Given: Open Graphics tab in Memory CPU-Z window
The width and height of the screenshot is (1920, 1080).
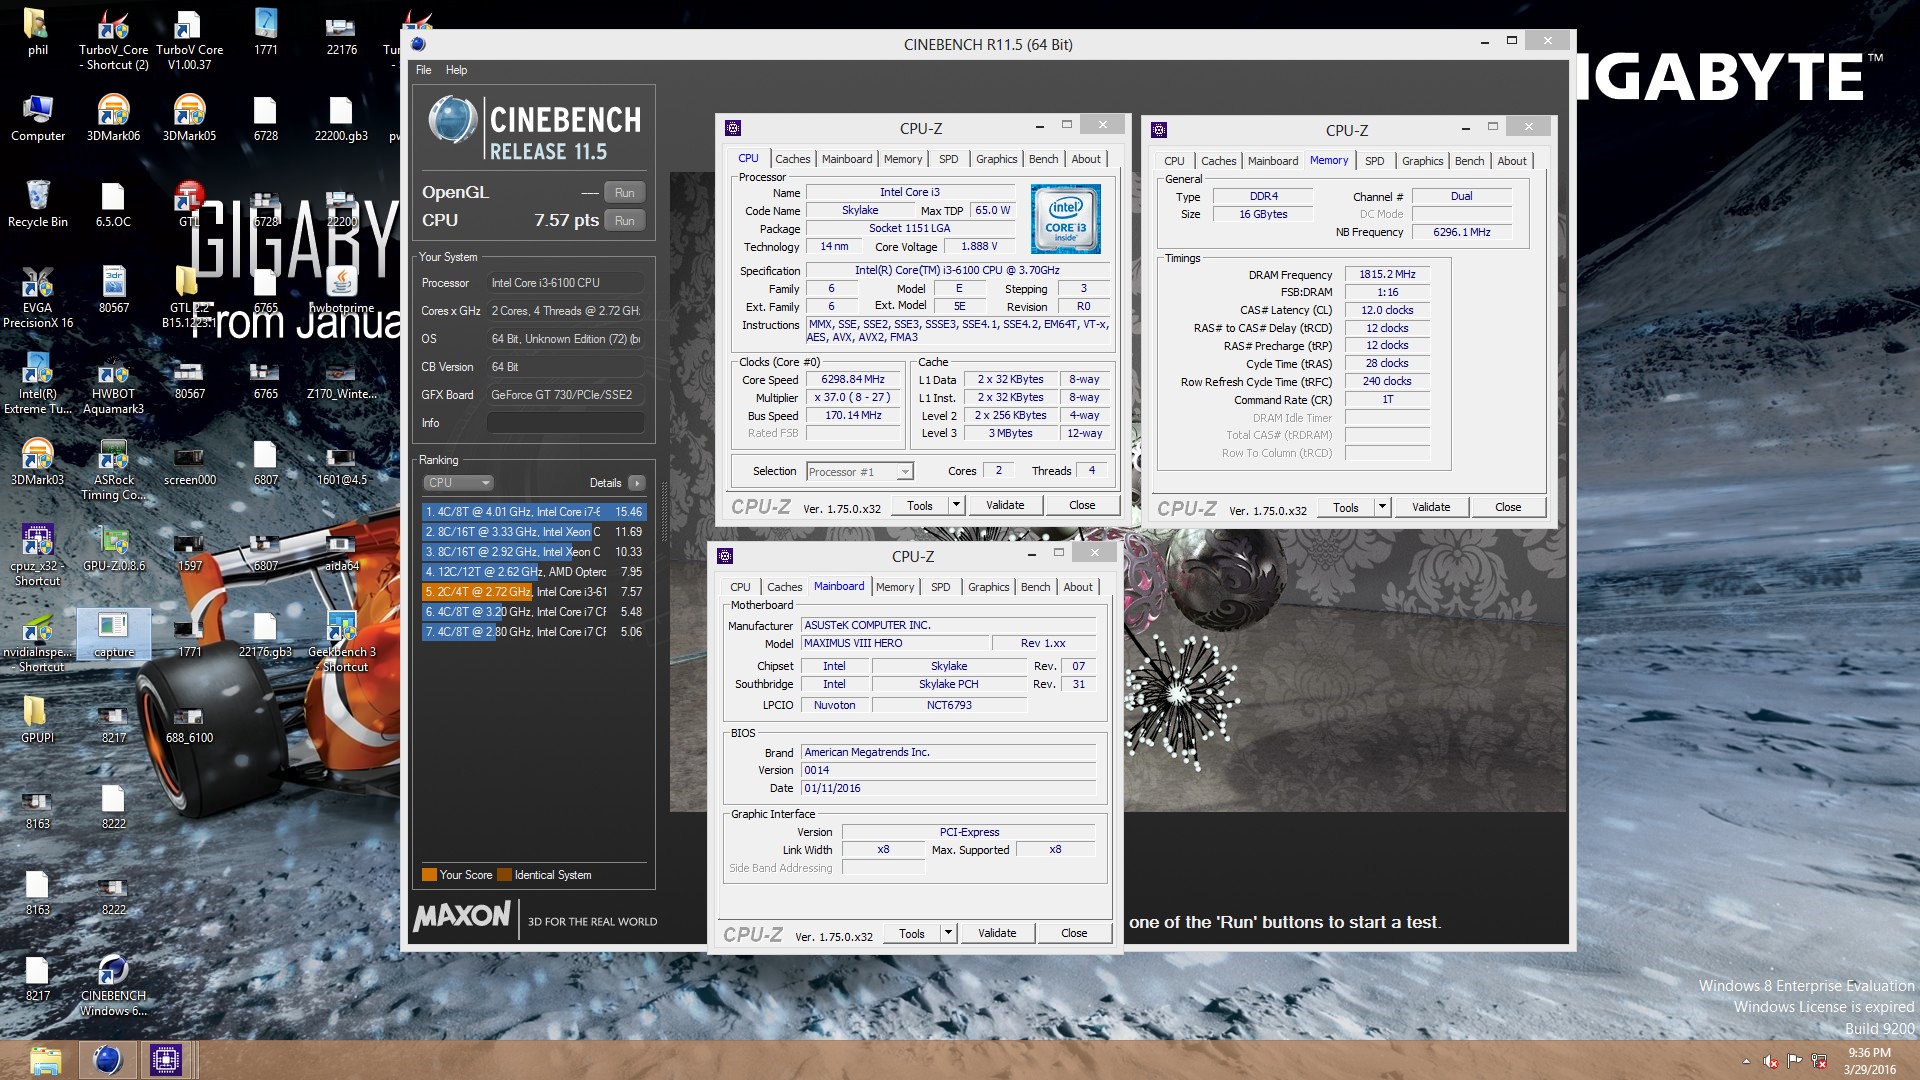Looking at the screenshot, I should pos(1422,161).
